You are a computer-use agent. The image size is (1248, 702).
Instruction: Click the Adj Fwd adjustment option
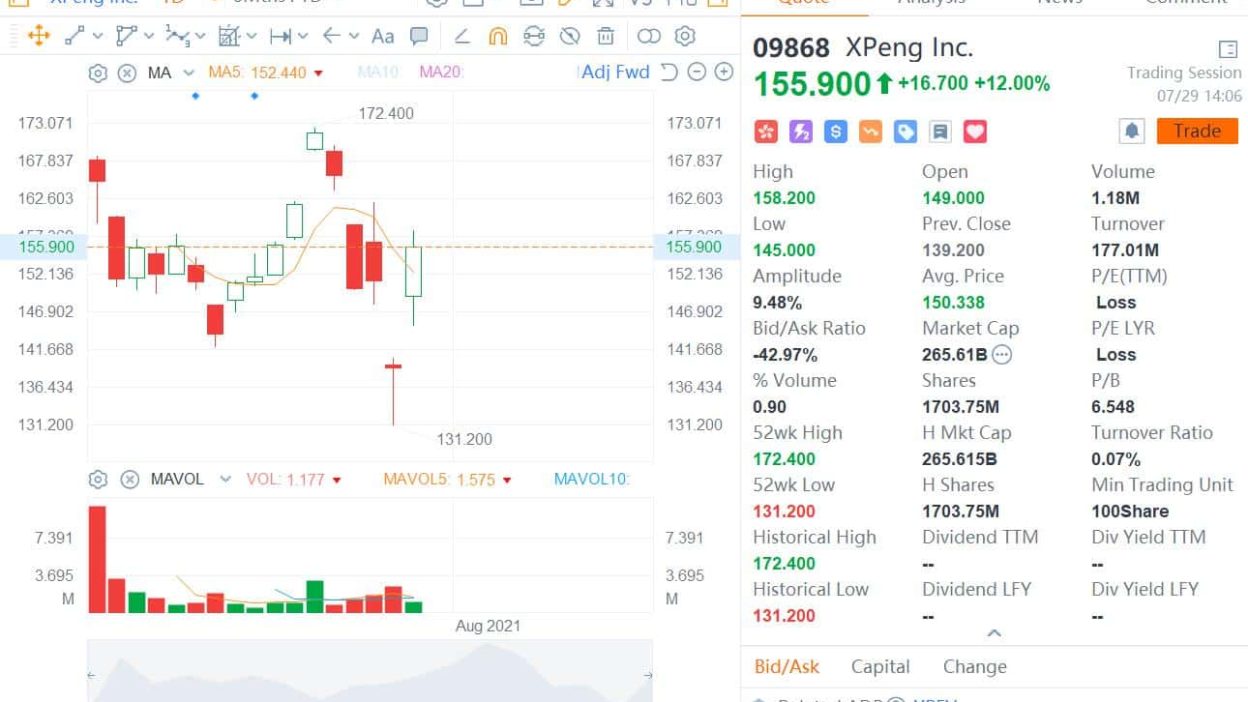[615, 72]
